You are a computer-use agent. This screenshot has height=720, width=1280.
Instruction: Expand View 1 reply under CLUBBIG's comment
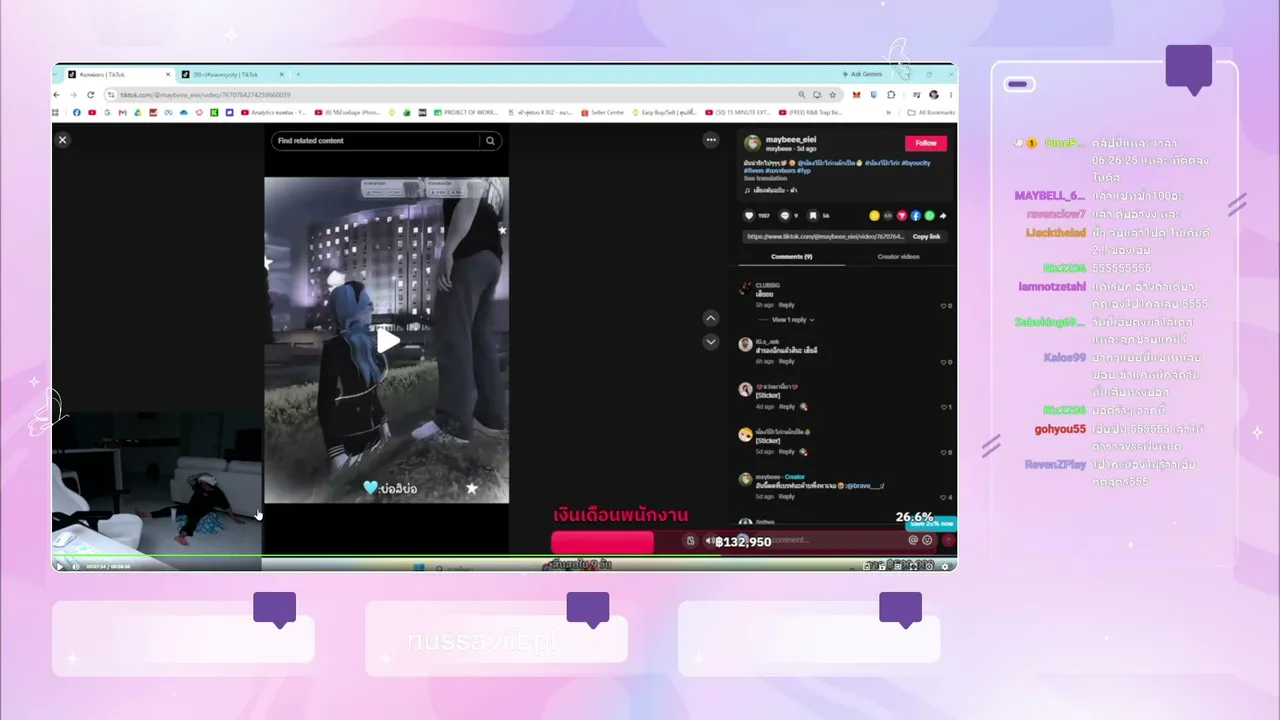tap(792, 320)
